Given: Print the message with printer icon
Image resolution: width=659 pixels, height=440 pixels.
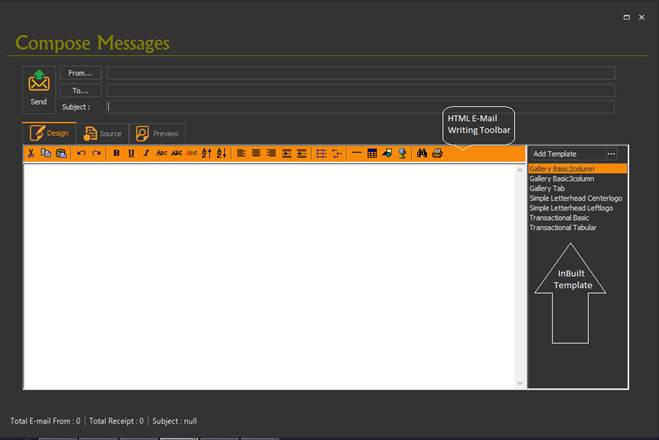Looking at the screenshot, I should coord(437,153).
